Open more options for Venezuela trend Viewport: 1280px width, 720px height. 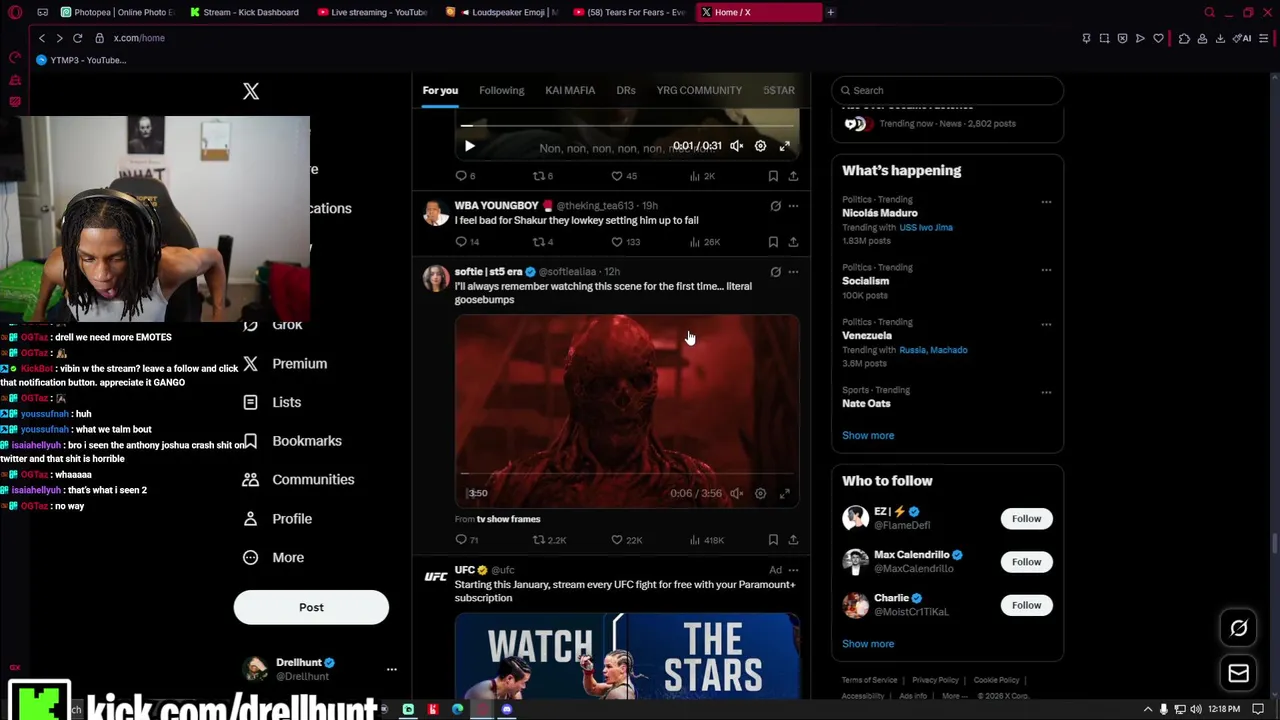point(1046,324)
